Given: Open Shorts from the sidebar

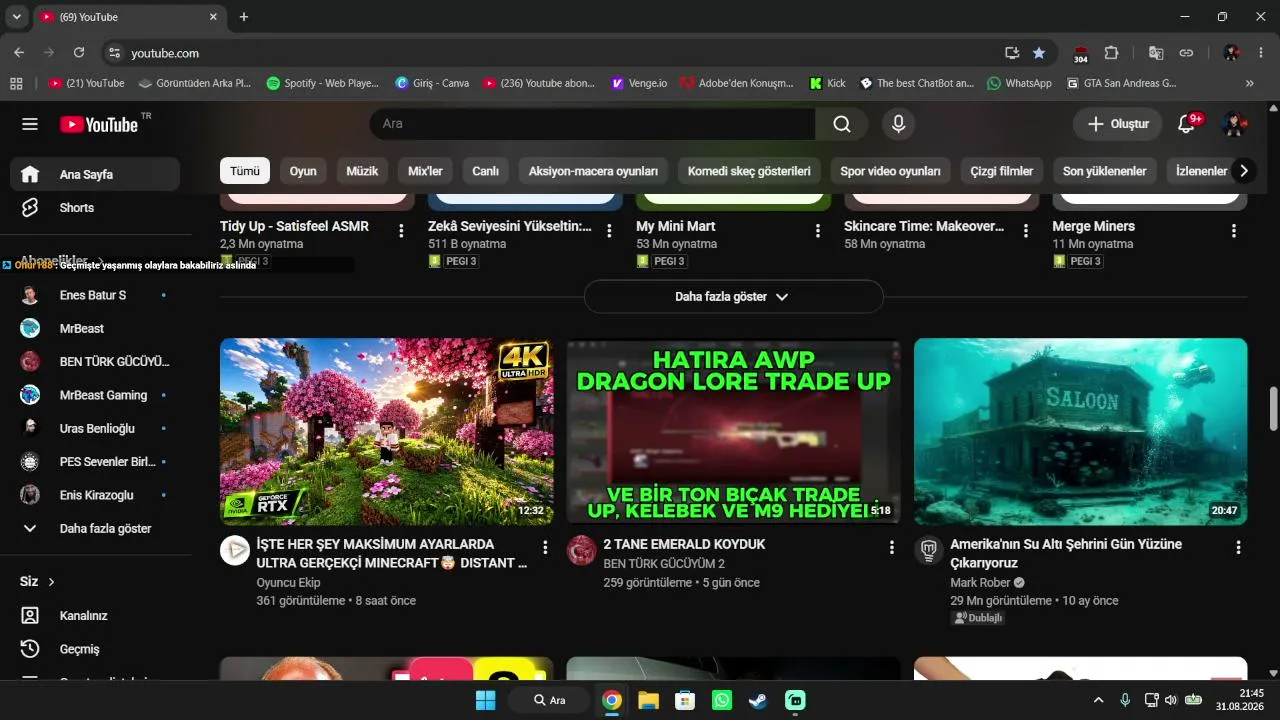Looking at the screenshot, I should [x=95, y=208].
